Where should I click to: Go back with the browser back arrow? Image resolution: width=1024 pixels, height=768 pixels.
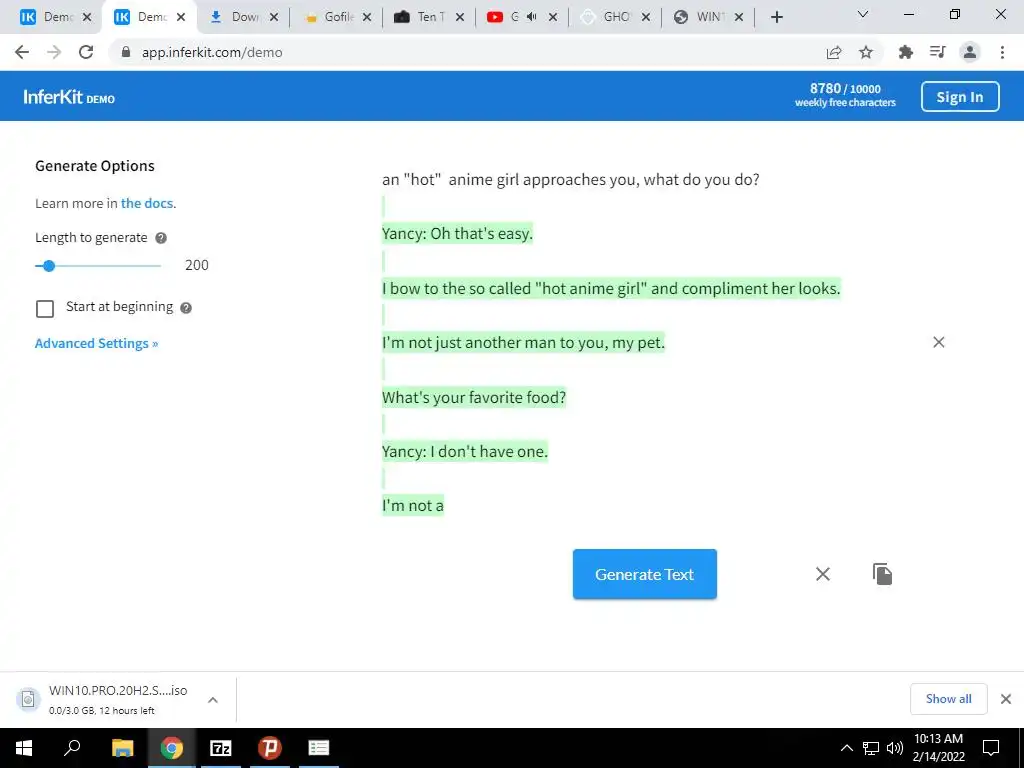22,52
